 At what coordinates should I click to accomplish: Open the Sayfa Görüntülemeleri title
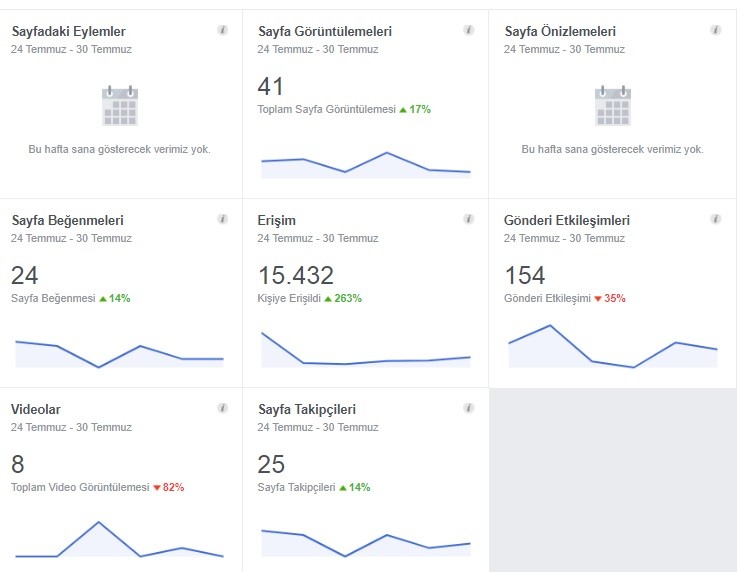[x=325, y=32]
